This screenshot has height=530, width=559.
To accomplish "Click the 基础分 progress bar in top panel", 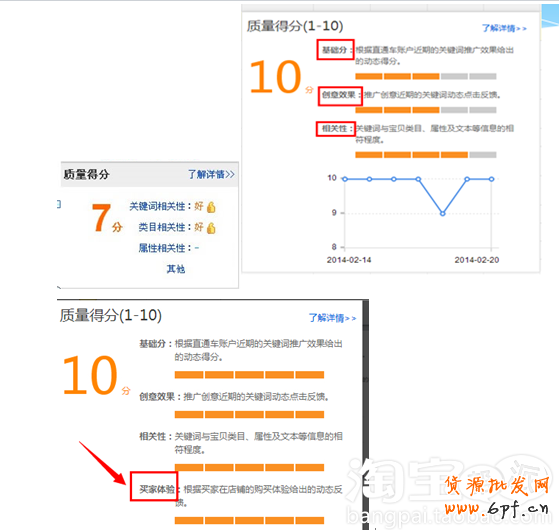I will click(x=426, y=76).
